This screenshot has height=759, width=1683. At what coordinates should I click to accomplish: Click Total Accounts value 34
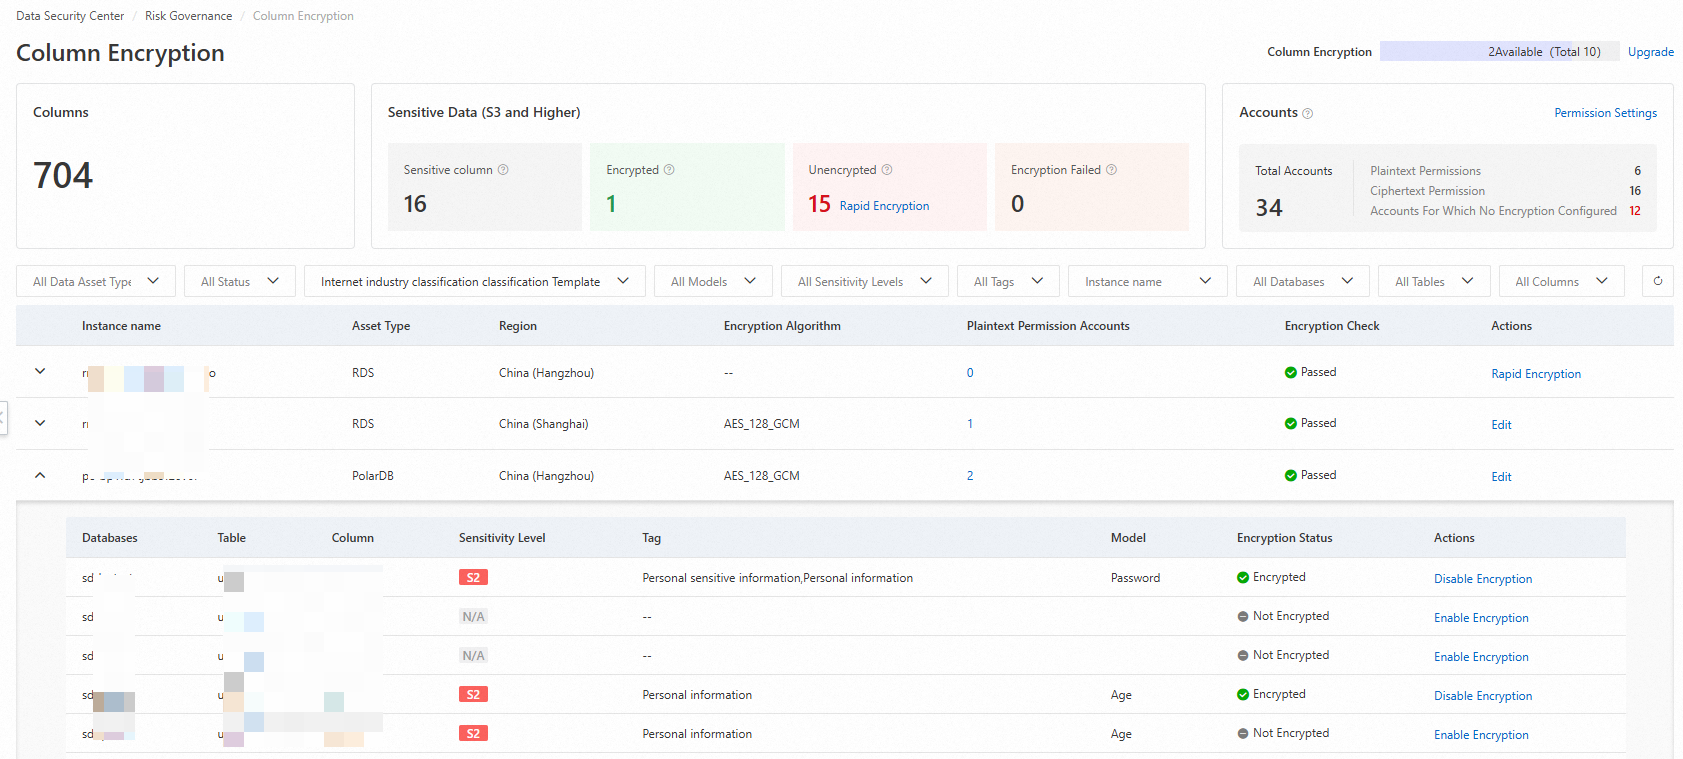1269,208
